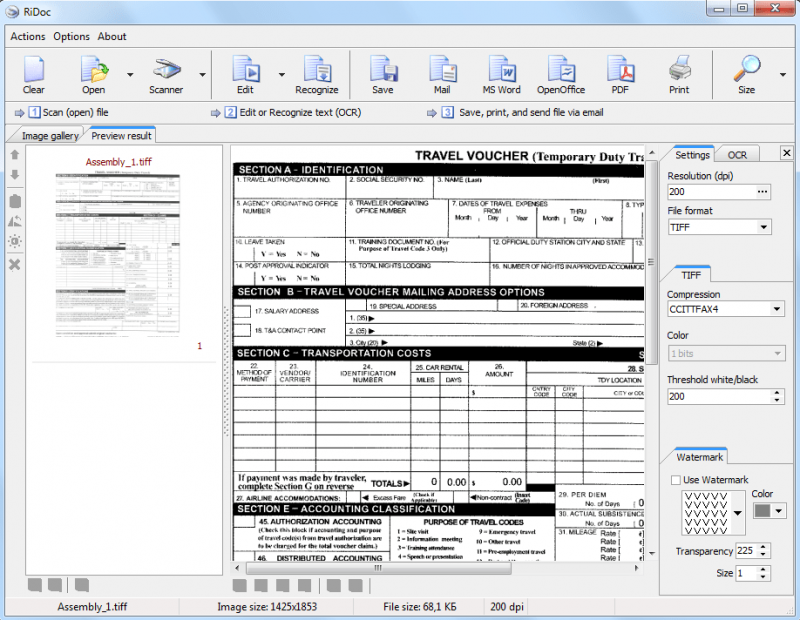The height and width of the screenshot is (620, 800).
Task: Expand the Scanner button dropdown arrow
Action: [203, 75]
